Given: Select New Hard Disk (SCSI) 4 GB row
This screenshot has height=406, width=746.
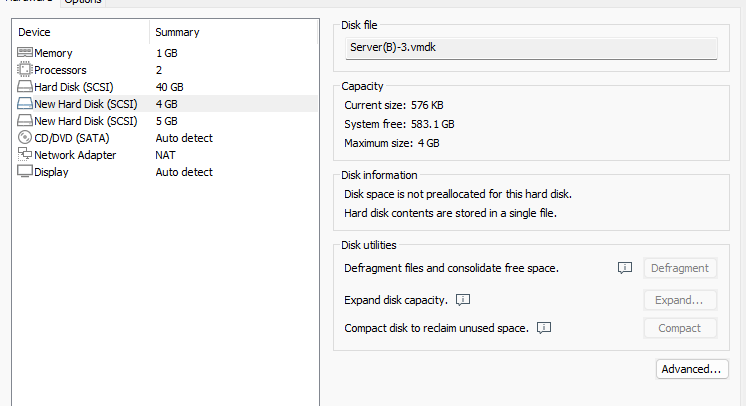Looking at the screenshot, I should coord(165,104).
